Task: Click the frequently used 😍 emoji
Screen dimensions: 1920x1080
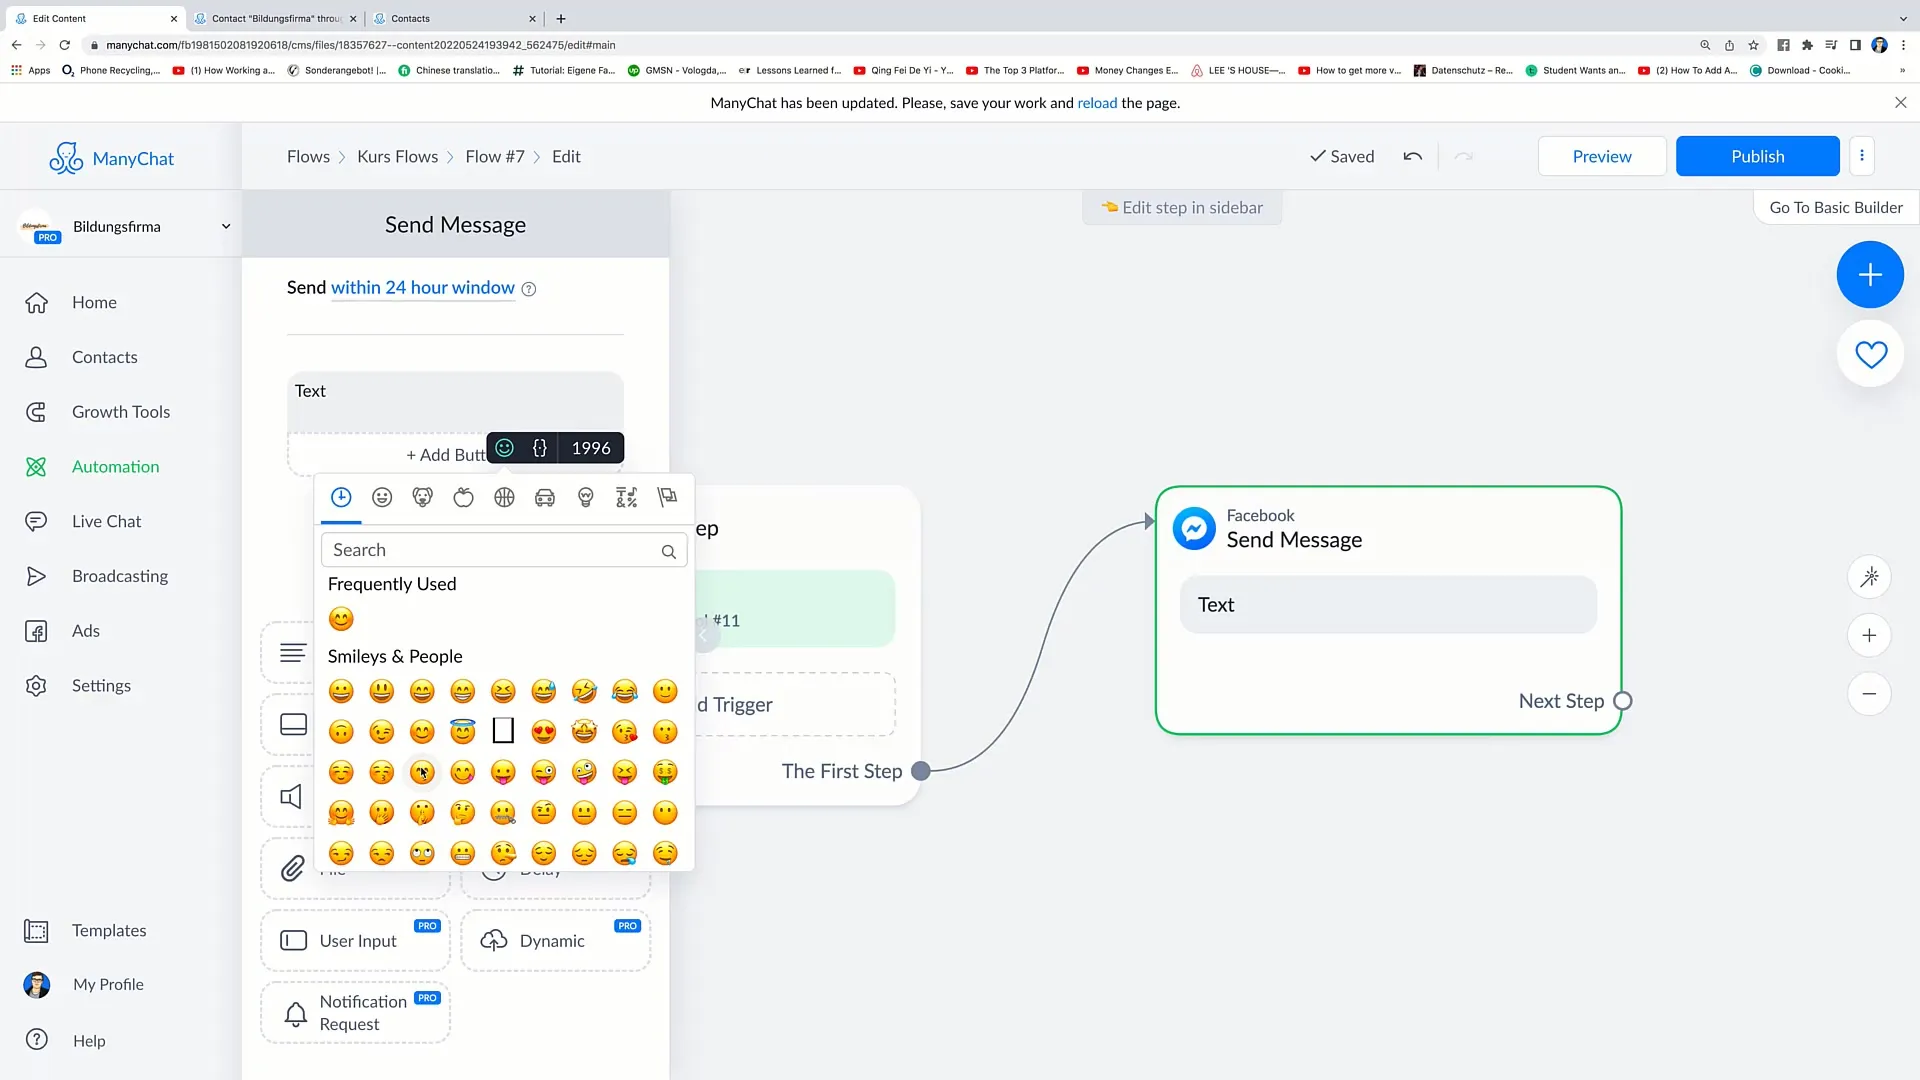Action: point(342,617)
